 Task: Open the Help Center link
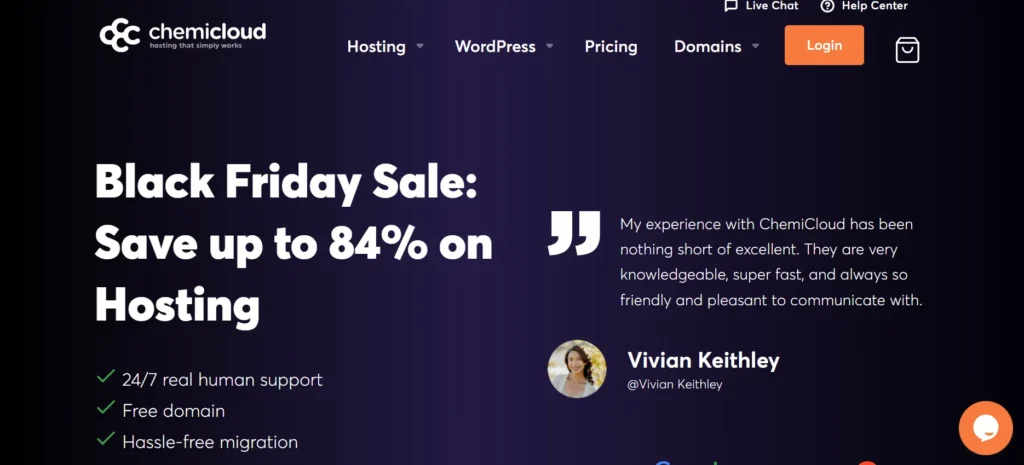(874, 6)
